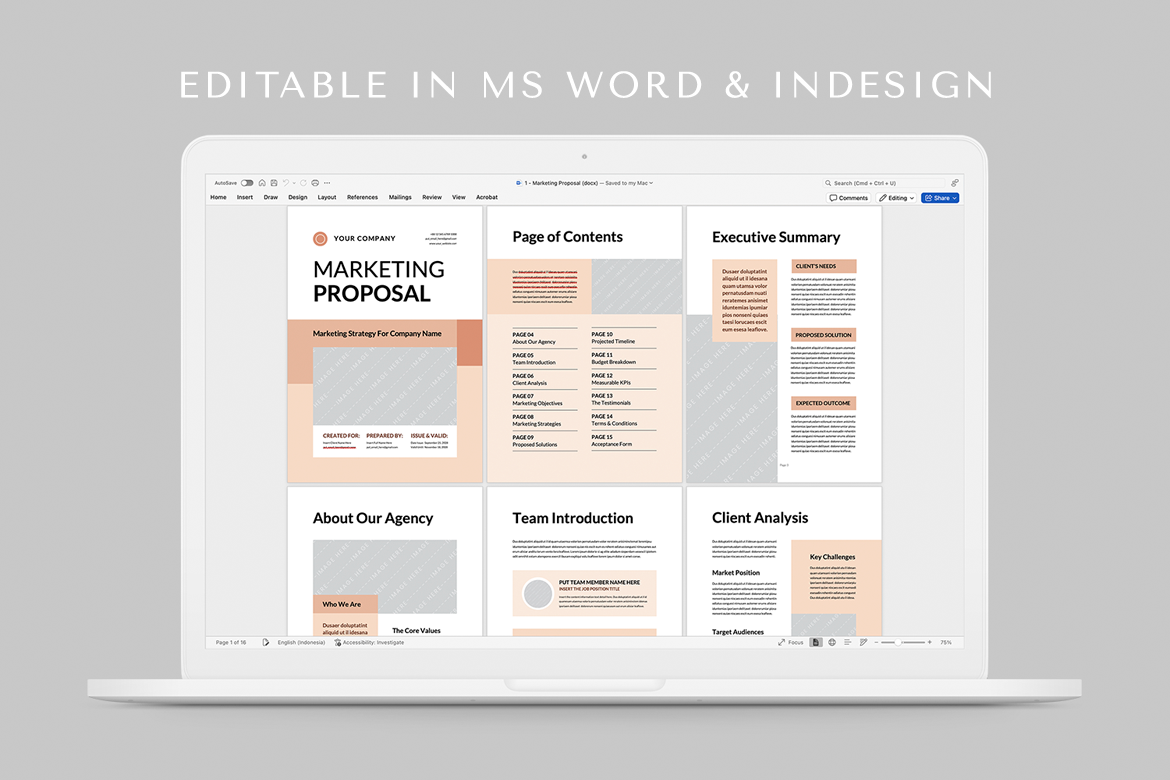Toggle the AutoSave switch

247,183
